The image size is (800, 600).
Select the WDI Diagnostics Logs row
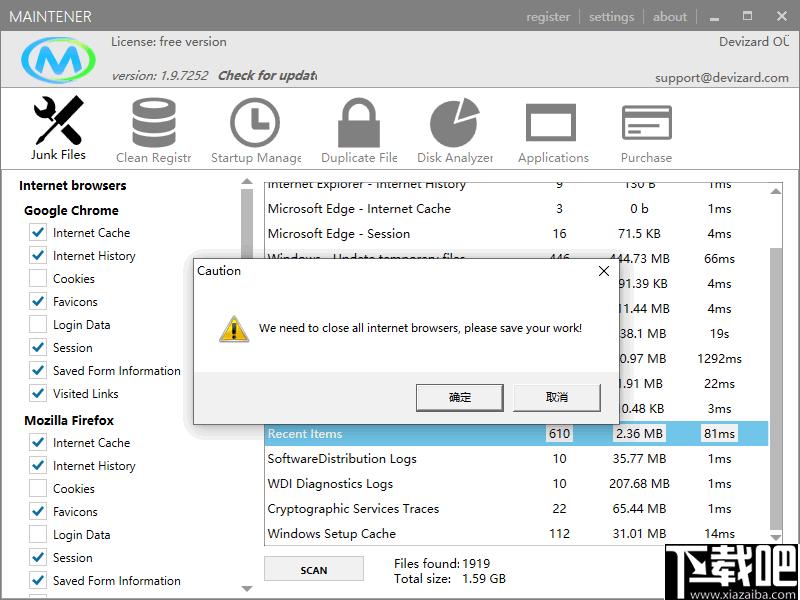click(x=516, y=484)
